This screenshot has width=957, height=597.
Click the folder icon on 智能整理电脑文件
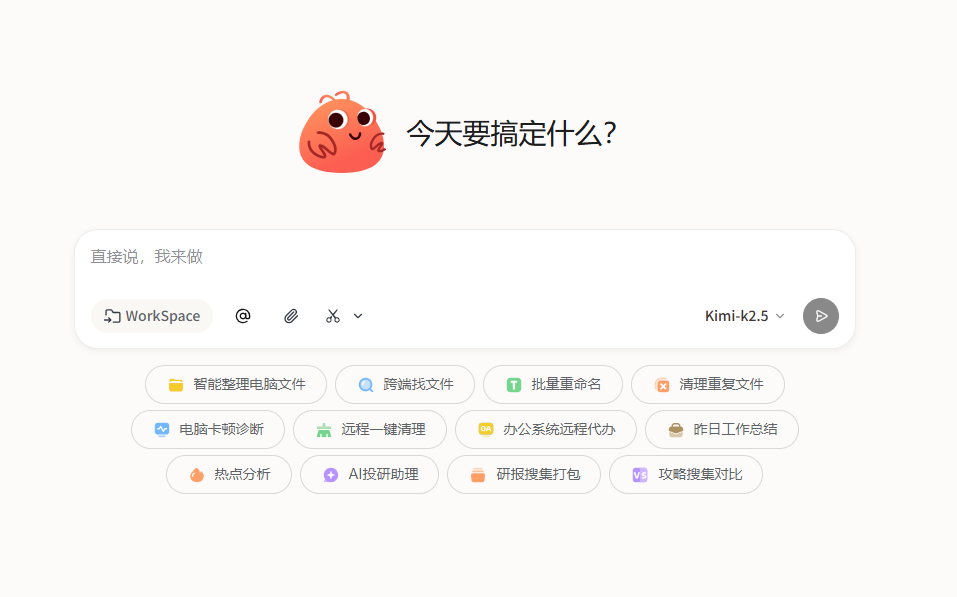tap(176, 384)
